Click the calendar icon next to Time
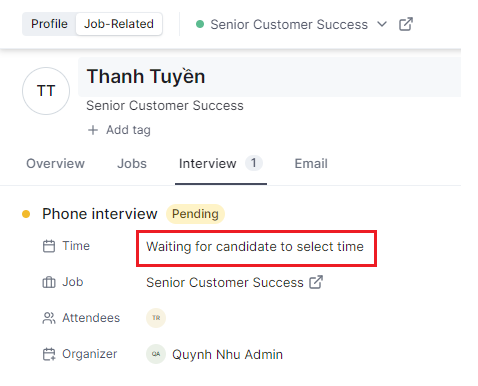Viewport: 478px width, 386px height. [x=49, y=246]
